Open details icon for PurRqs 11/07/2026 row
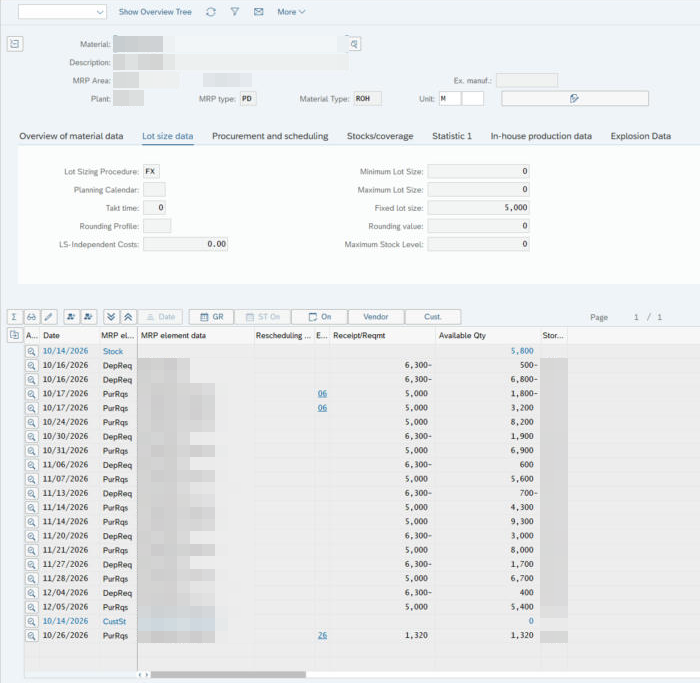This screenshot has width=700, height=683. 31,479
